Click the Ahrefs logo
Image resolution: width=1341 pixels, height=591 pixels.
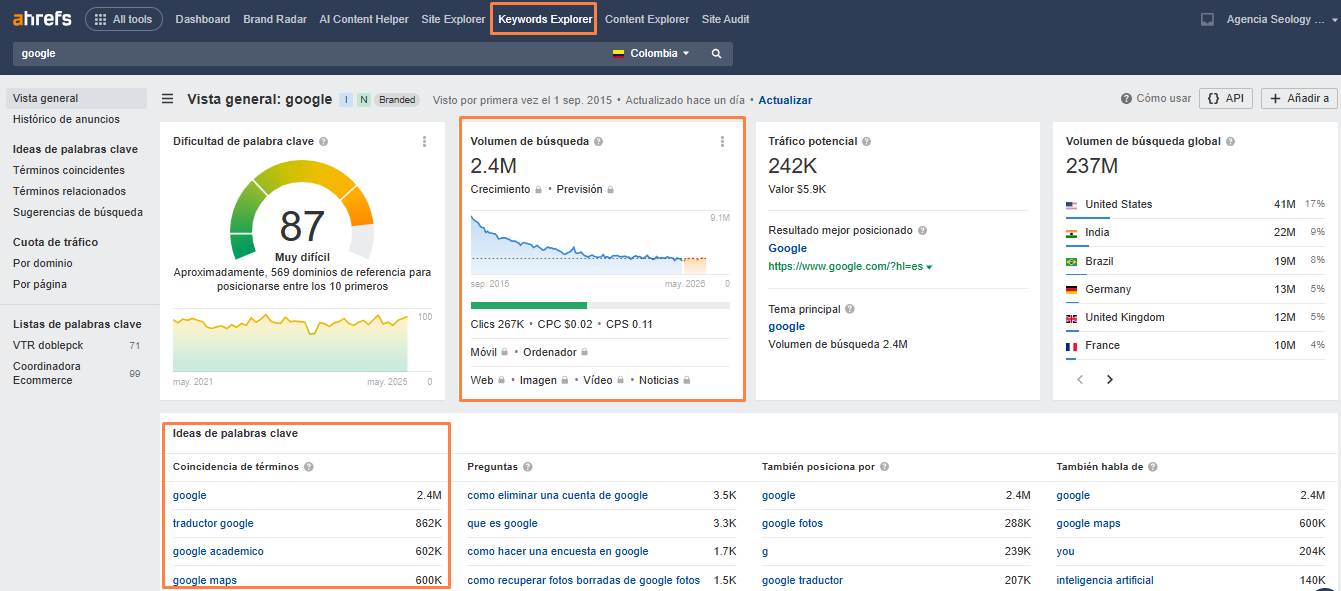click(x=42, y=19)
